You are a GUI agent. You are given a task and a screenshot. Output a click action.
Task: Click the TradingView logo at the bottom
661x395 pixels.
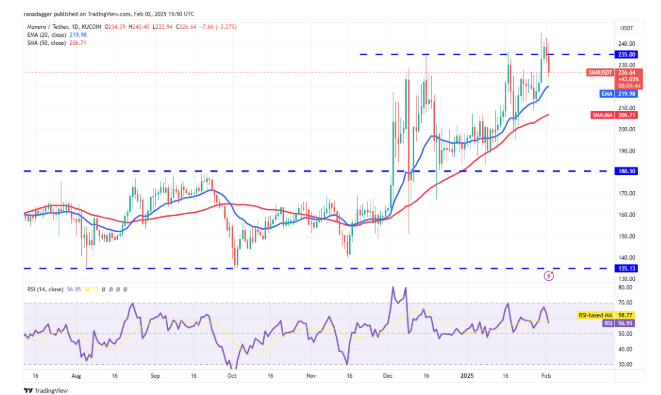pyautogui.click(x=46, y=390)
